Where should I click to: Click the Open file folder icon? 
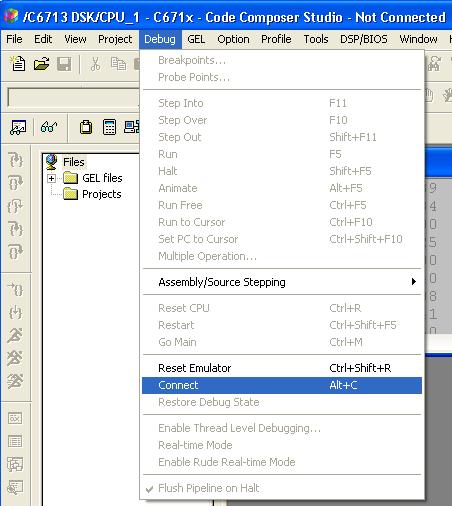pyautogui.click(x=42, y=64)
